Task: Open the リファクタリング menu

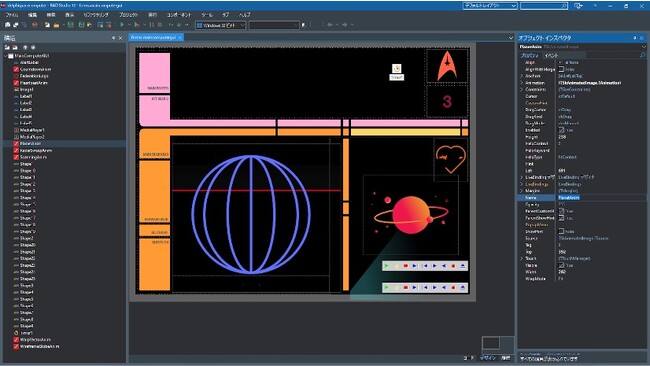Action: click(x=96, y=15)
